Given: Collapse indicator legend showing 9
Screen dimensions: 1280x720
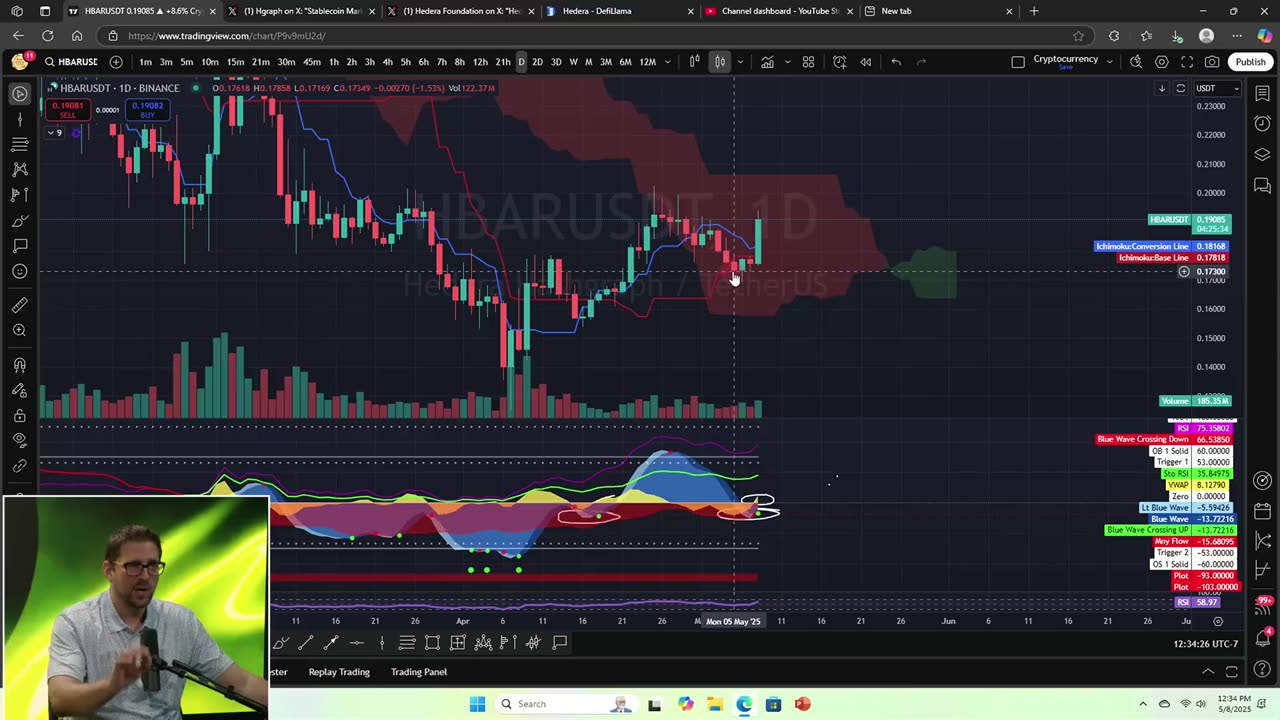Looking at the screenshot, I should point(55,133).
